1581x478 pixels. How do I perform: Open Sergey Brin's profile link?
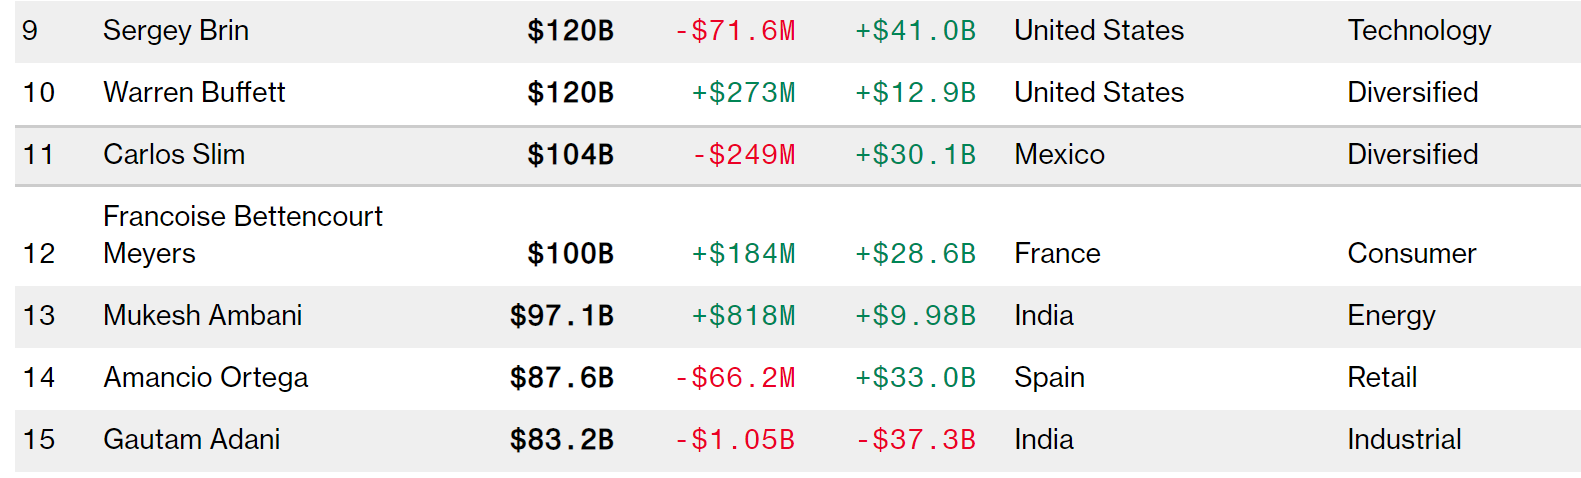(176, 31)
